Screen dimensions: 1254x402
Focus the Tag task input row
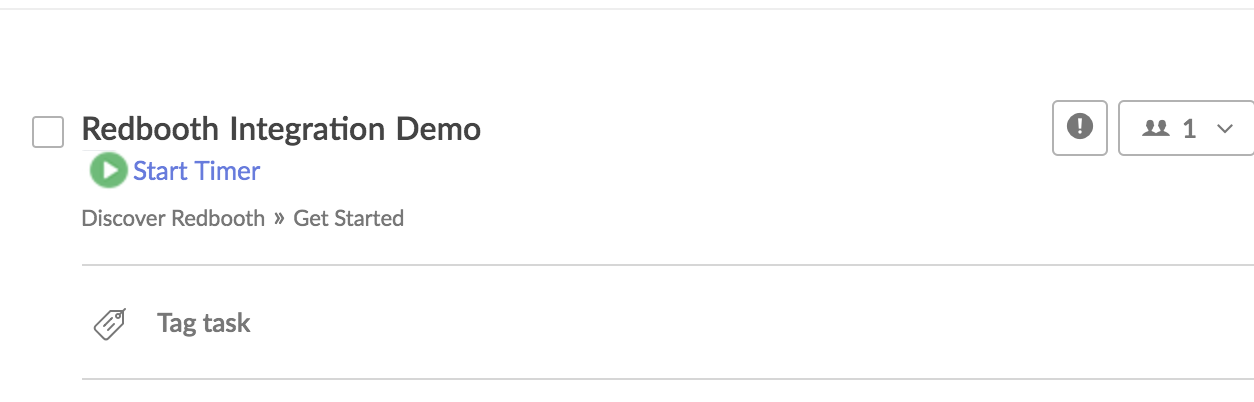click(667, 323)
